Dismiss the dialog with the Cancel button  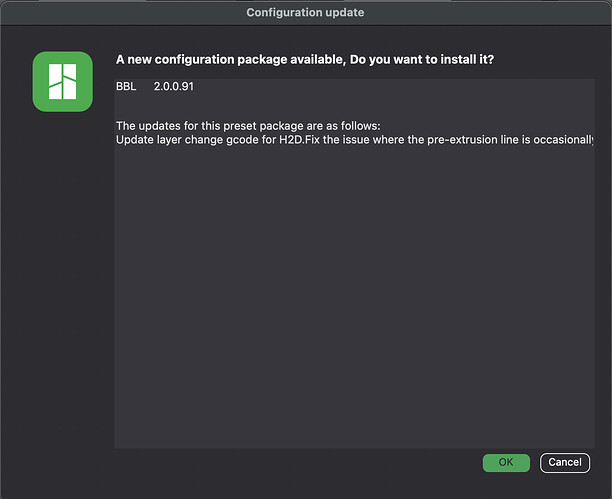pyautogui.click(x=565, y=463)
